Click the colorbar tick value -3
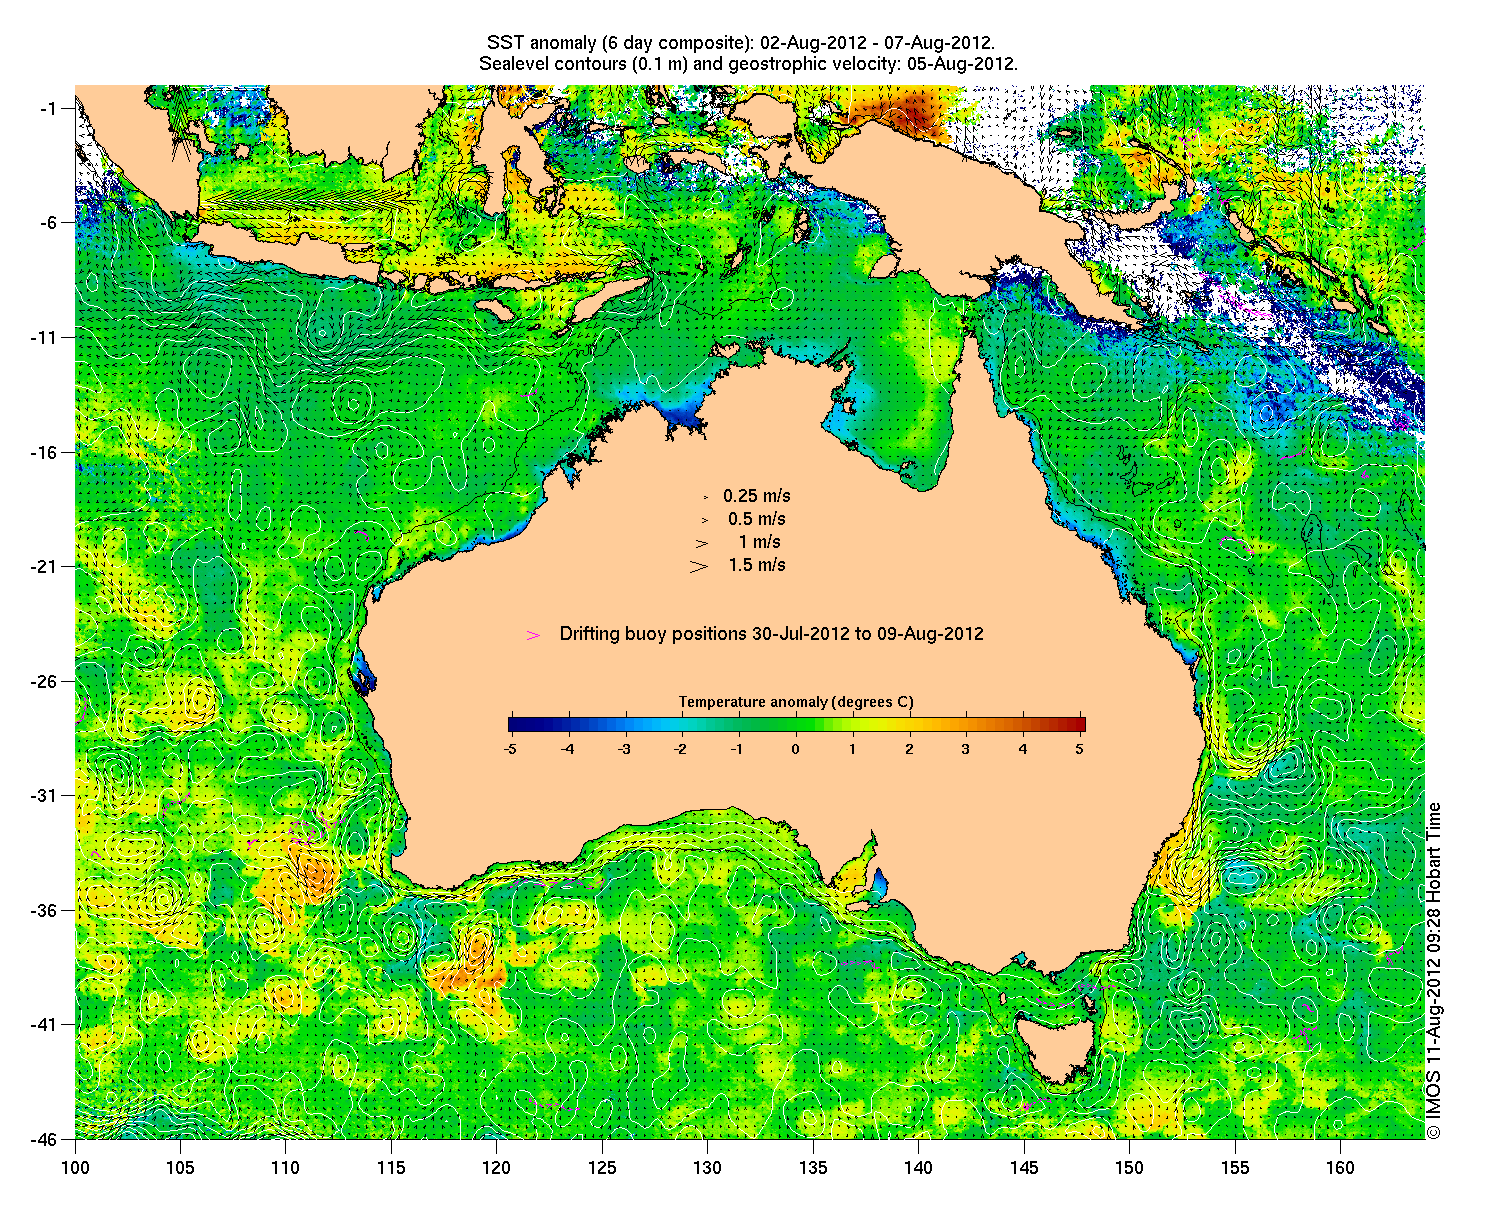1500x1225 pixels. pos(624,749)
